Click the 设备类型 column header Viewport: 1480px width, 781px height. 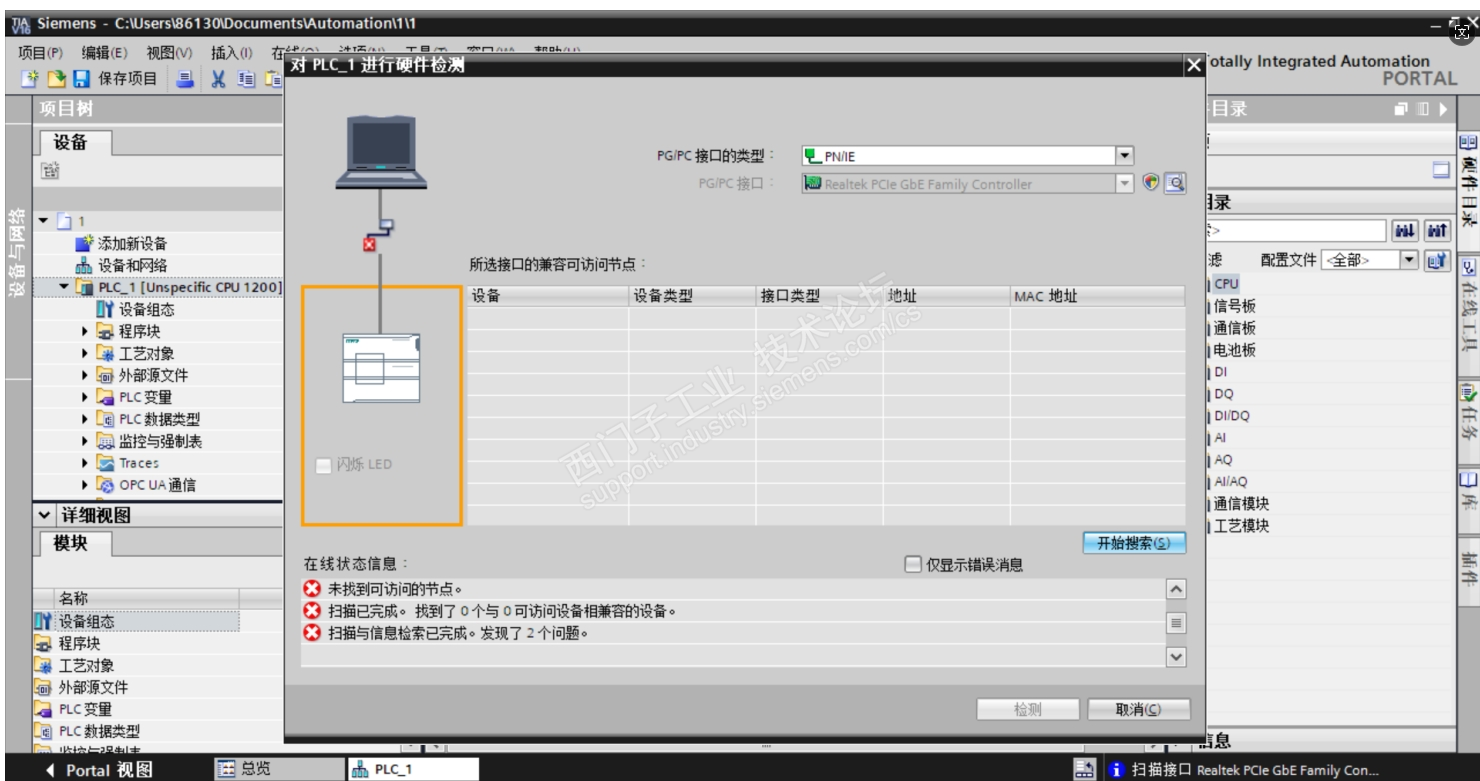(x=693, y=295)
